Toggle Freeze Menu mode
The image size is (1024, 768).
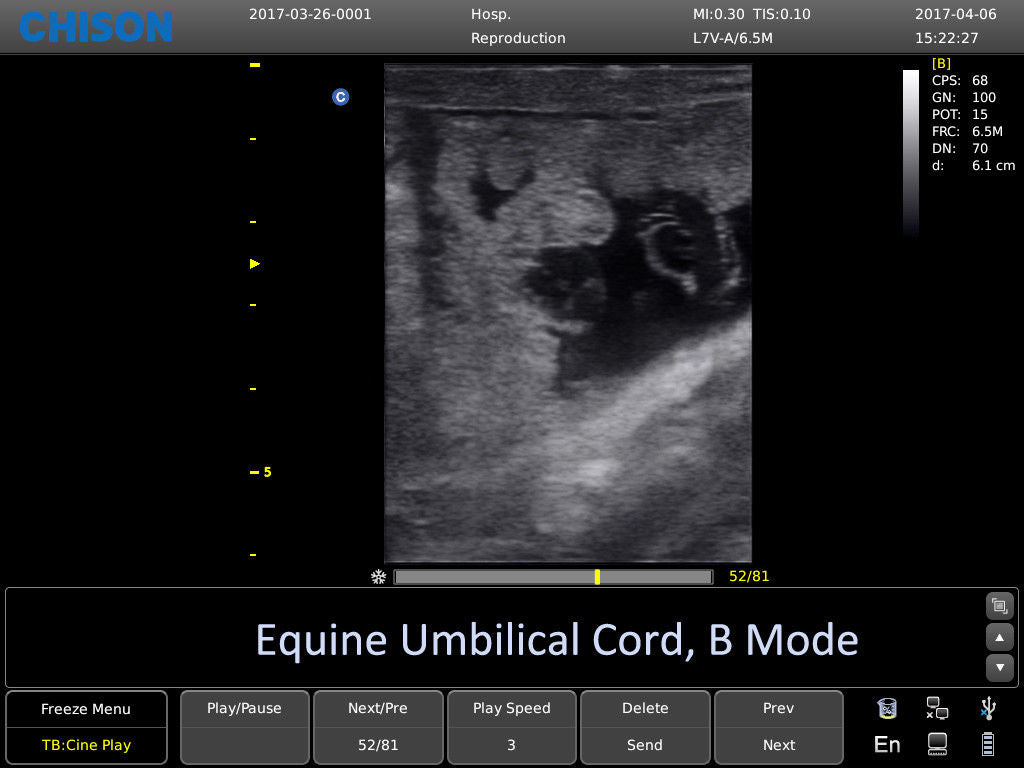tap(85, 708)
